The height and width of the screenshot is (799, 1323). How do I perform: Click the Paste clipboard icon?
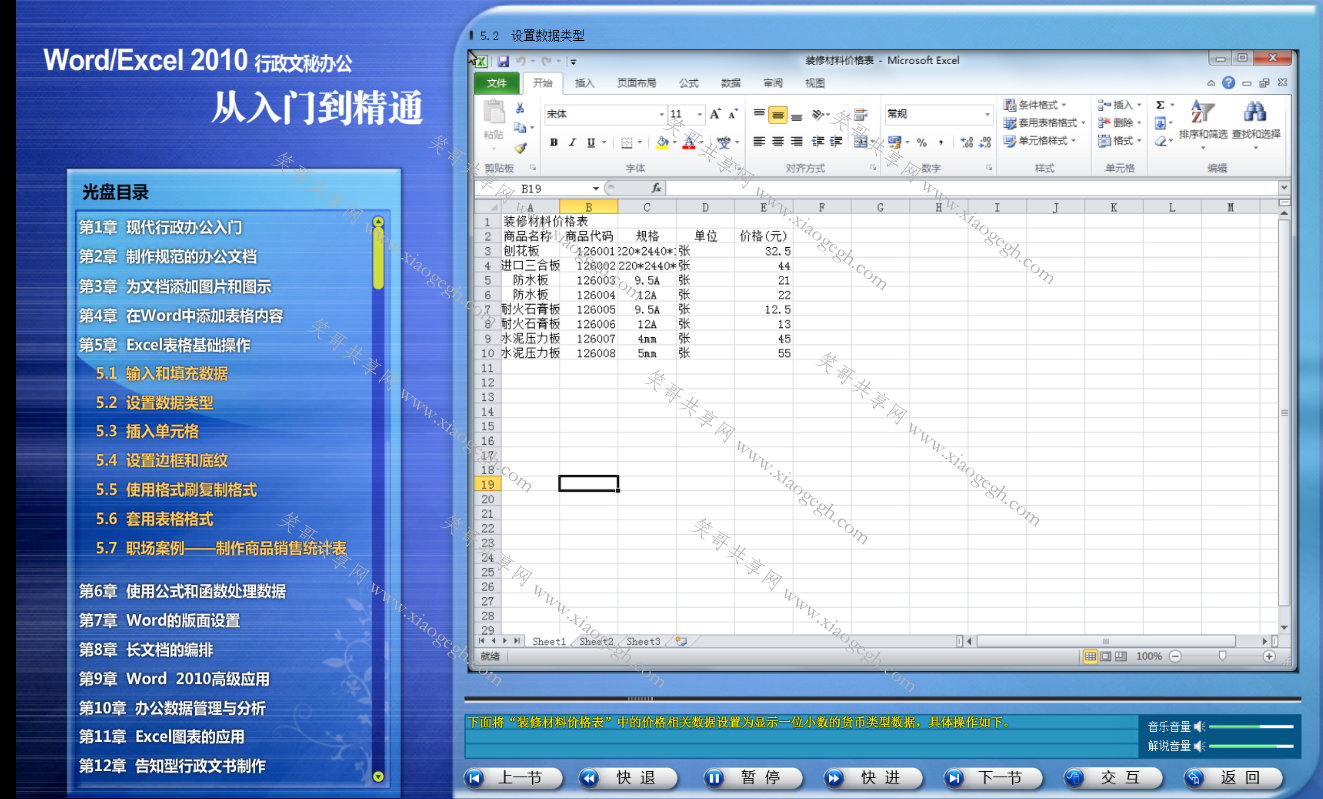point(494,112)
